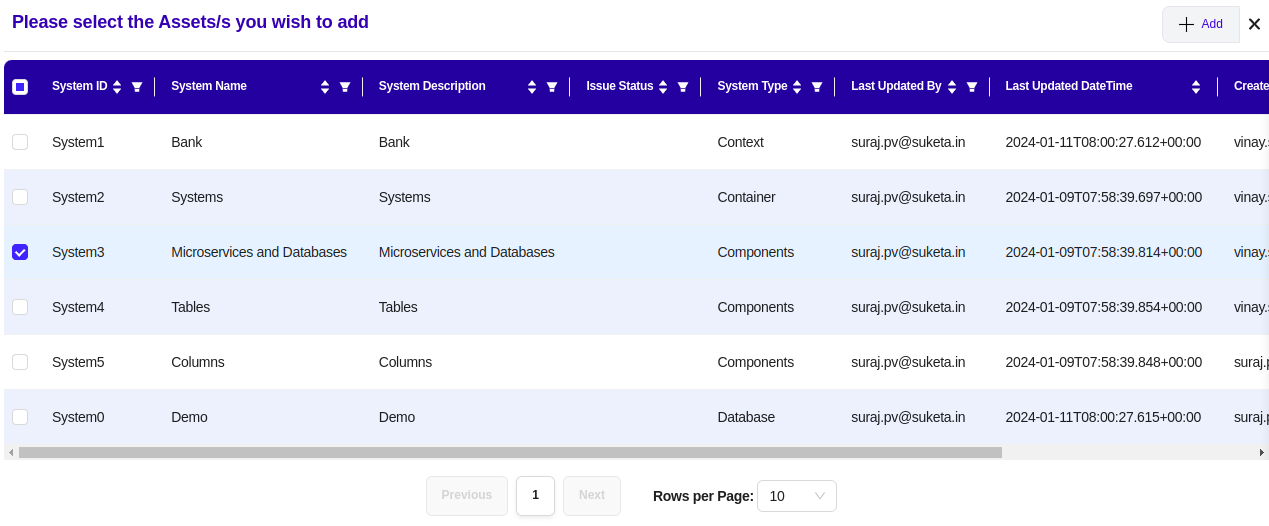Click the System Type filter icon

(x=817, y=87)
